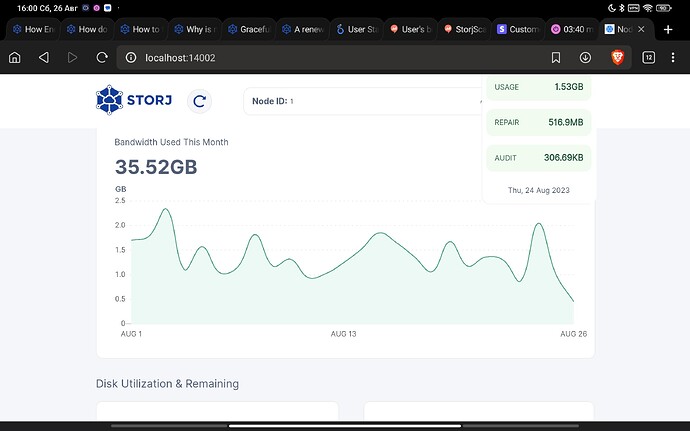Click the Storj logo in the header
The image size is (690, 431).
135,100
